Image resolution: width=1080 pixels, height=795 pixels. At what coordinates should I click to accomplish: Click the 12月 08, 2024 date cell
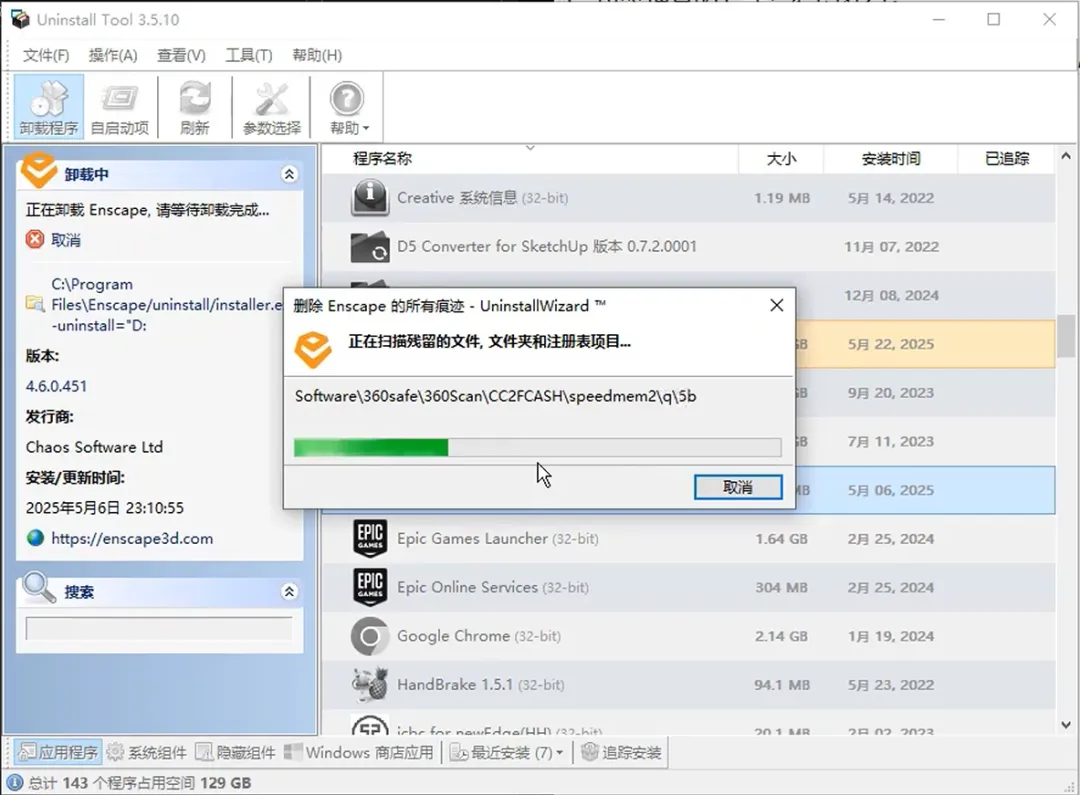891,296
